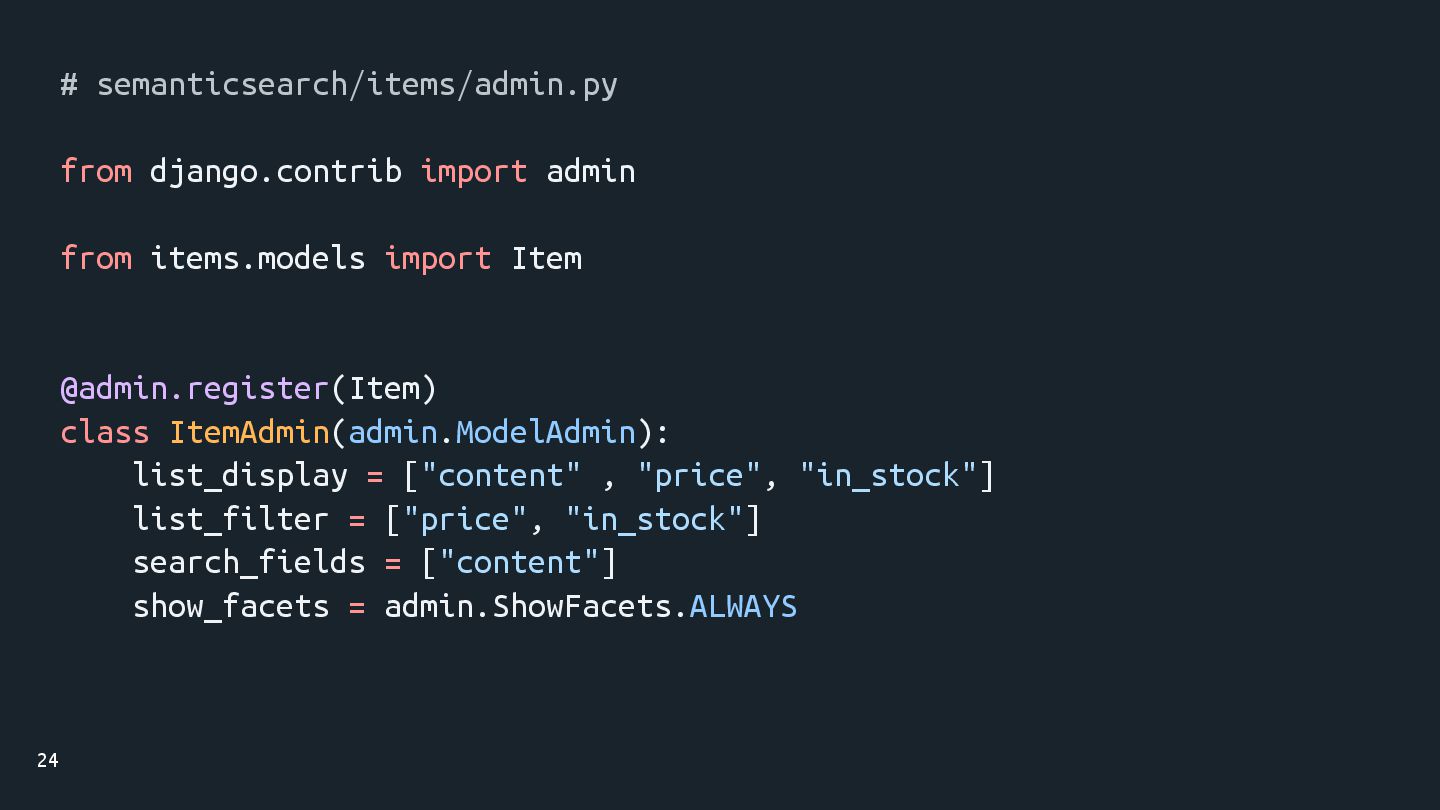Click the "in_stock" string in list_filter
Viewport: 1440px width, 810px height.
click(x=654, y=519)
